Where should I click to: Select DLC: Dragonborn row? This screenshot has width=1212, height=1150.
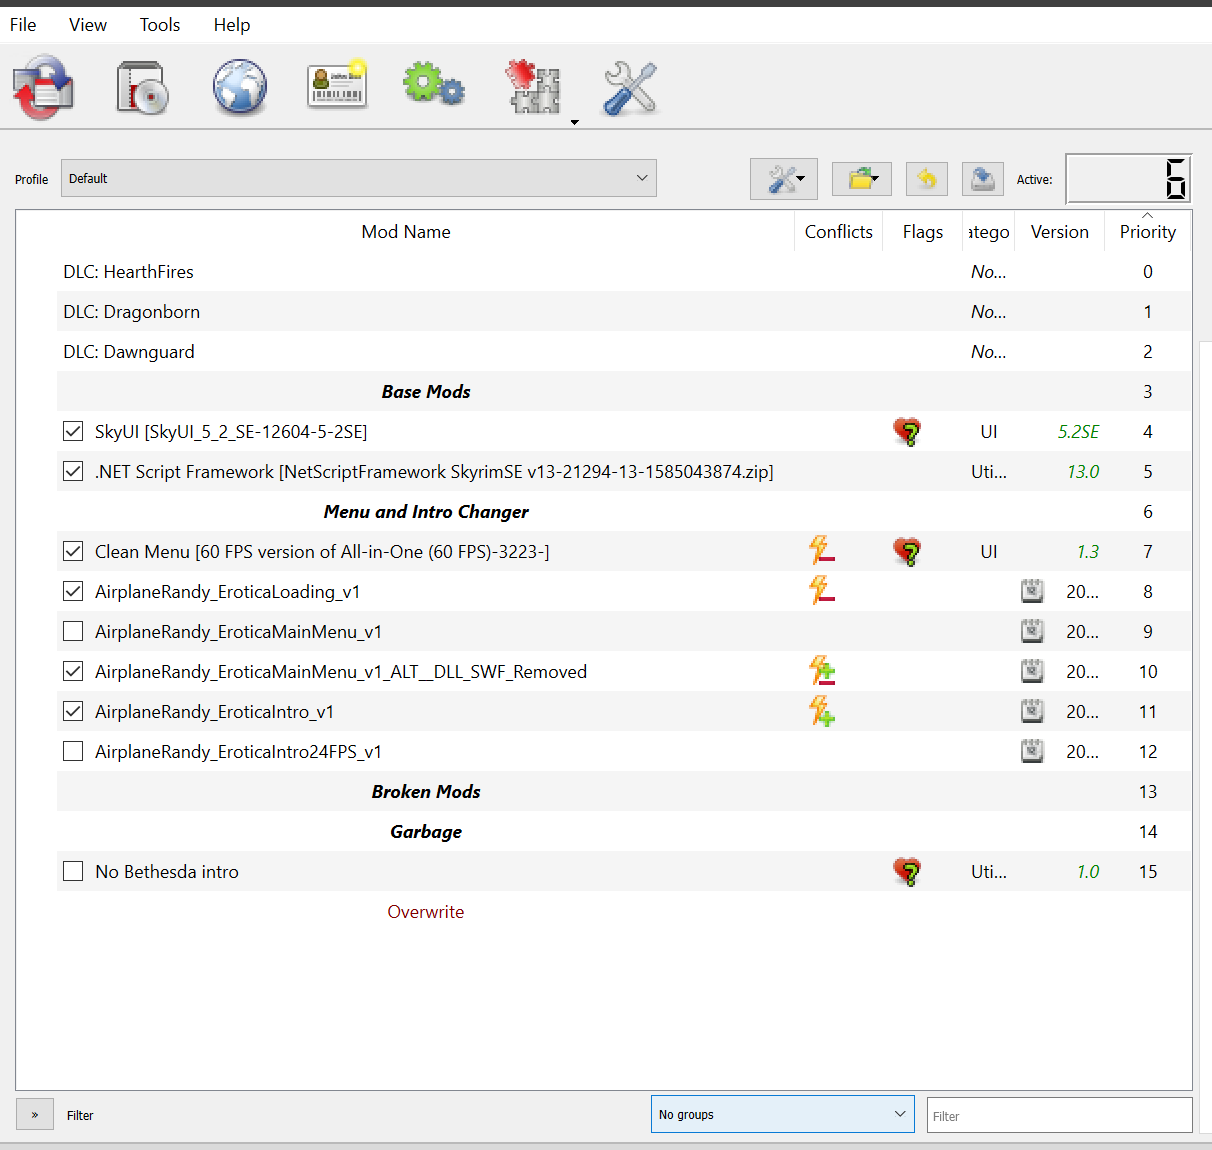coord(624,311)
